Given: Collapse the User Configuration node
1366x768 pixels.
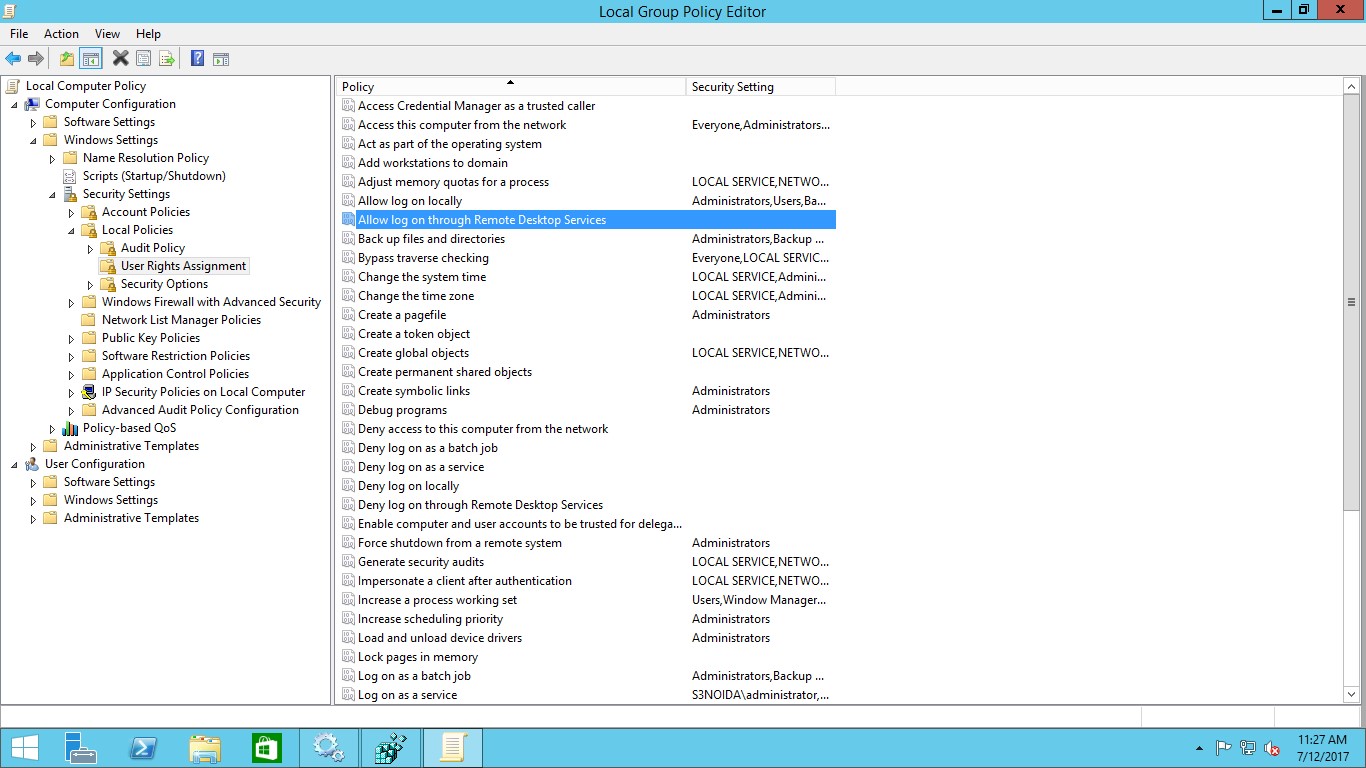Looking at the screenshot, I should point(14,465).
